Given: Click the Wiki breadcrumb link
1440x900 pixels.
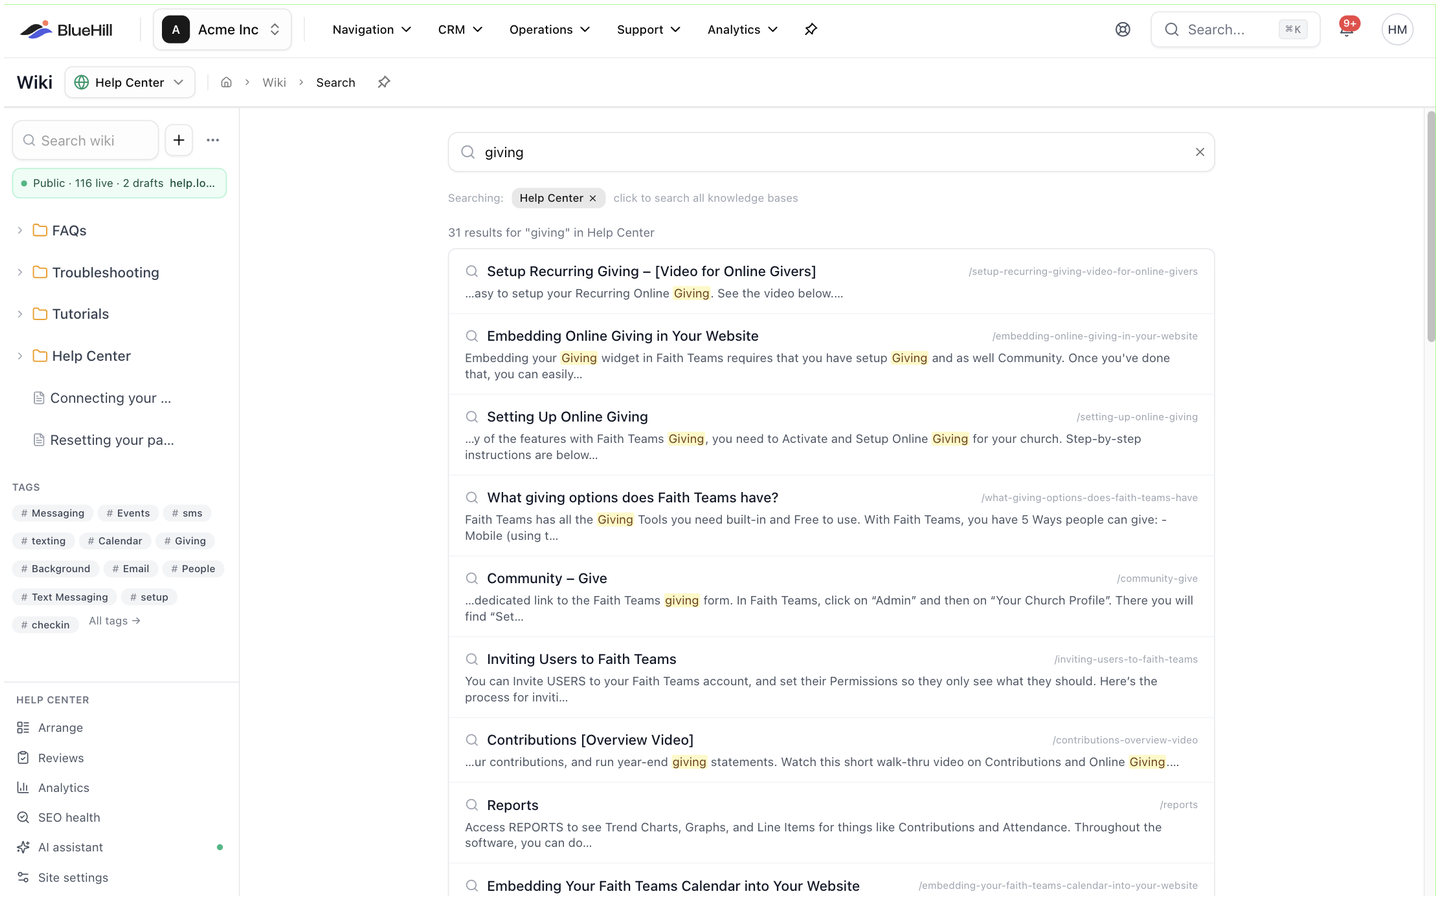Looking at the screenshot, I should point(274,82).
